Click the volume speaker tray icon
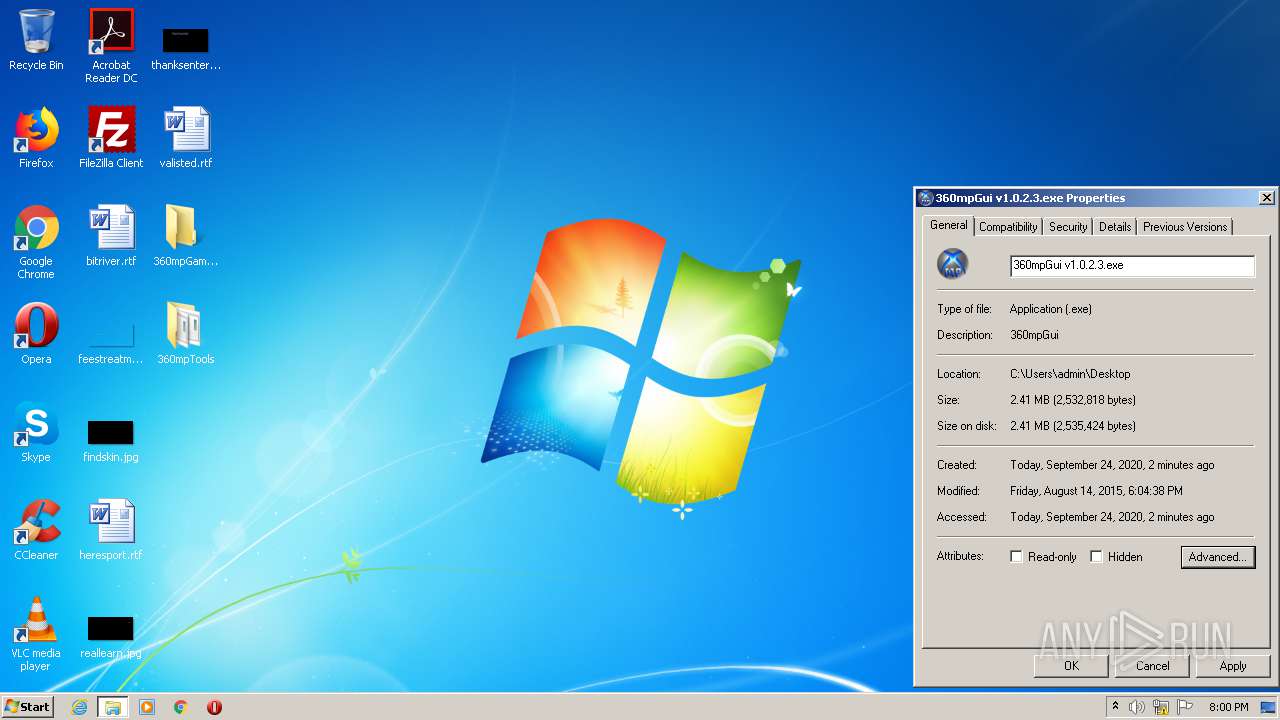Screen dimensions: 1280x720 pos(1137,707)
